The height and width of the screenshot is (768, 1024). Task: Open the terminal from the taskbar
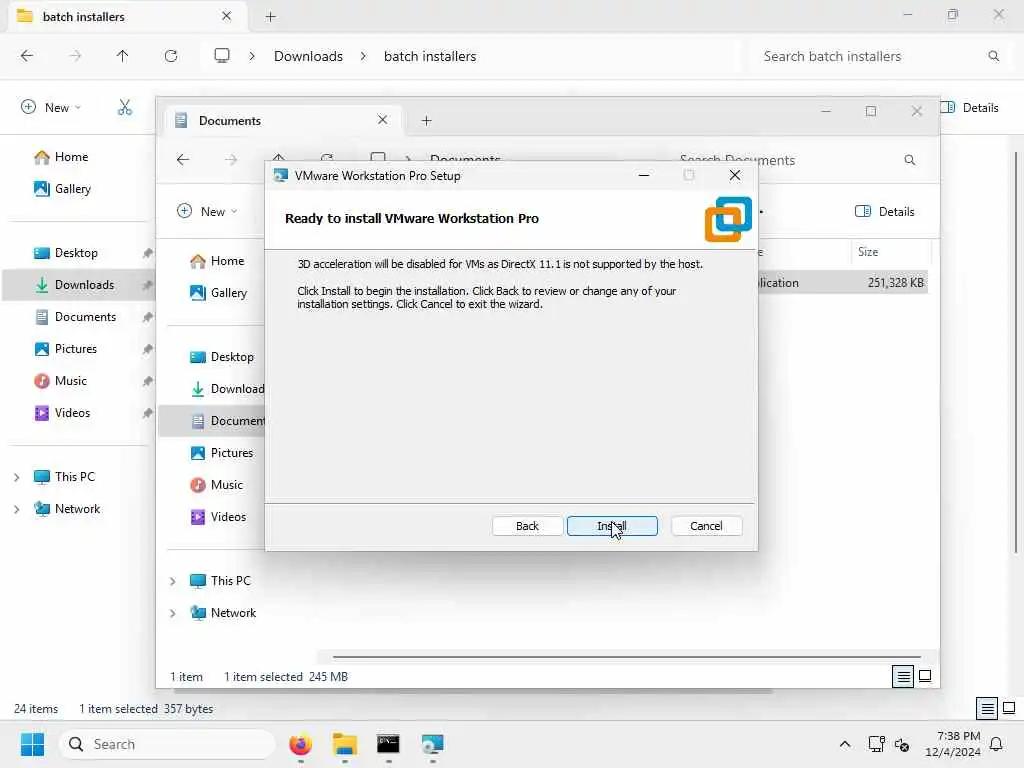[x=388, y=744]
